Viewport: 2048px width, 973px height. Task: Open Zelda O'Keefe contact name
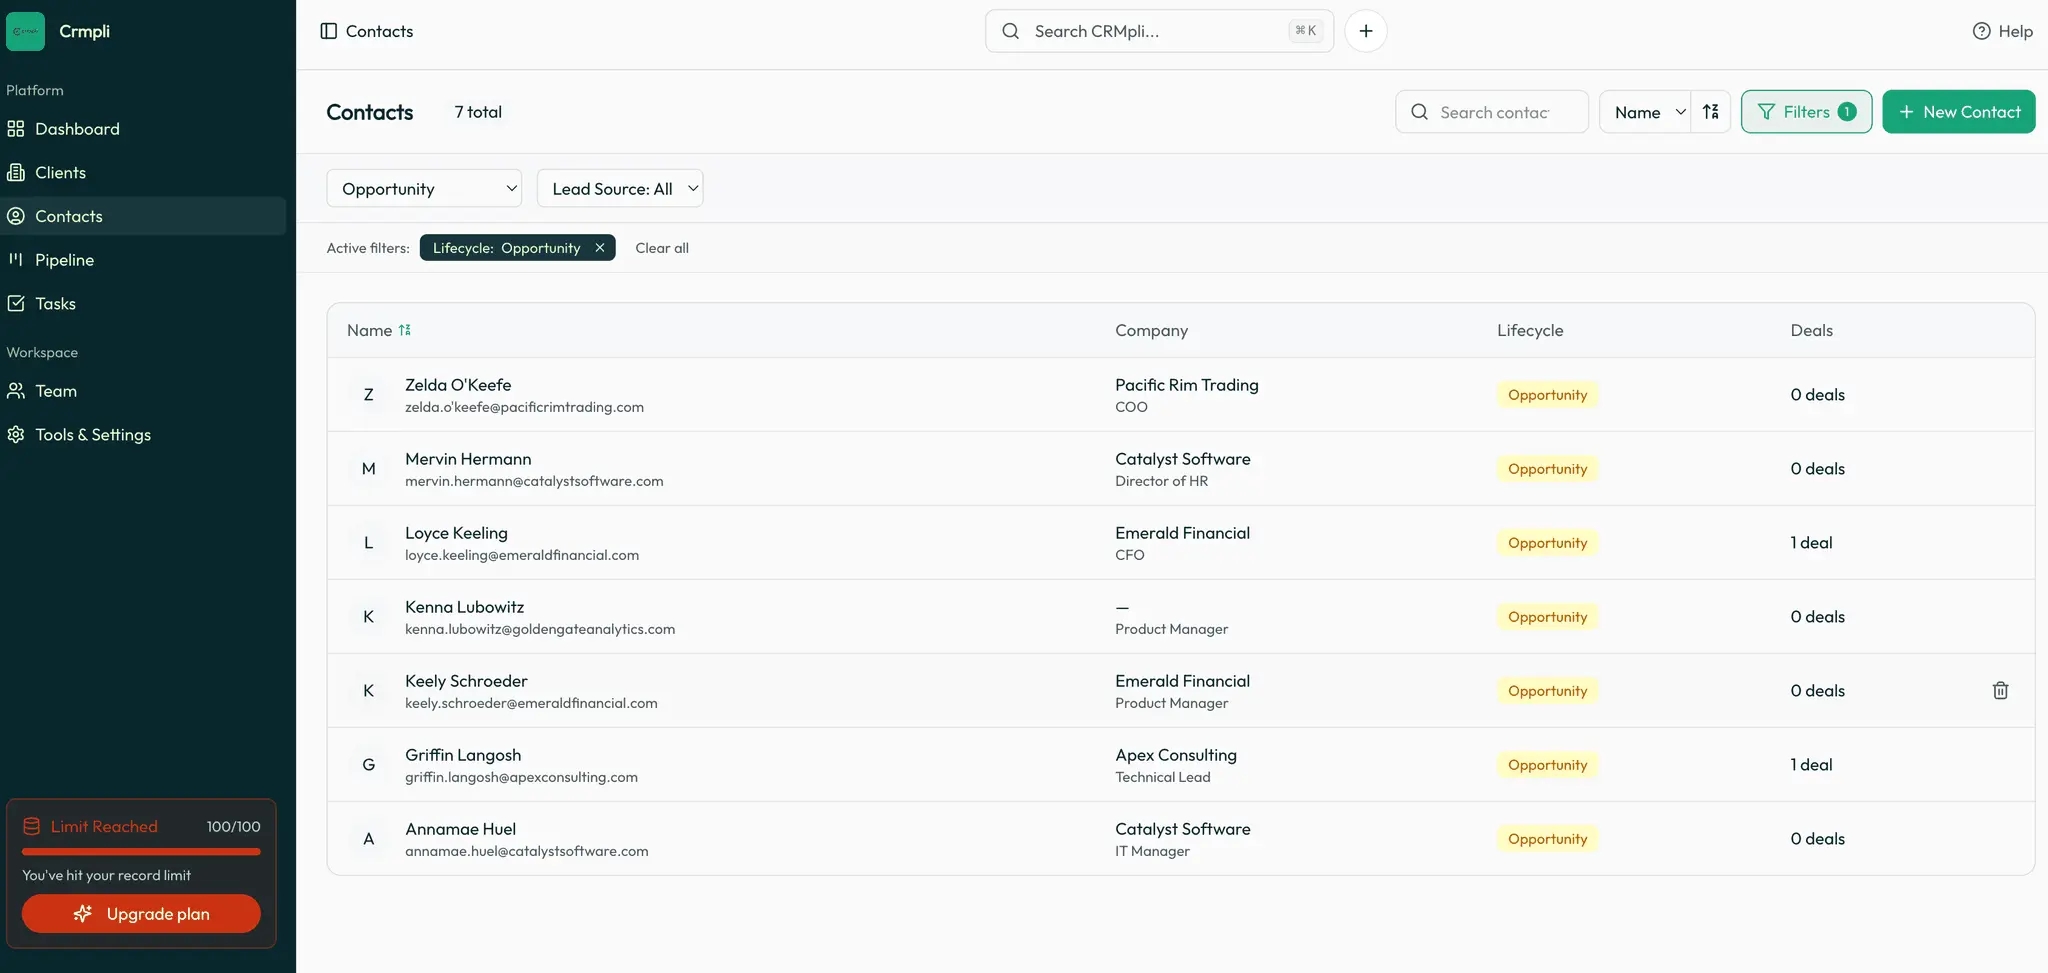tap(458, 385)
